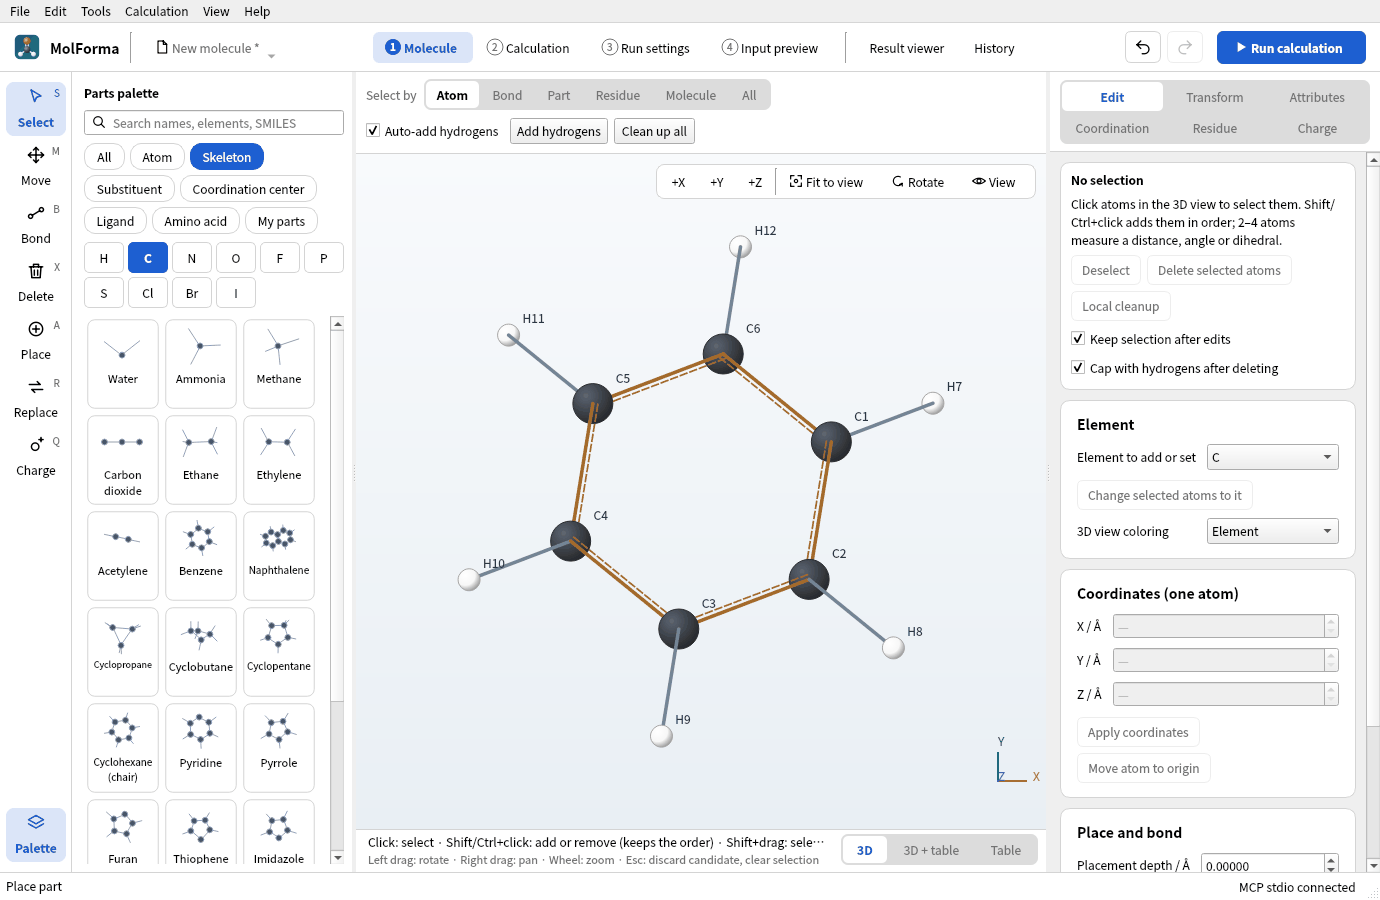The width and height of the screenshot is (1380, 900).
Task: Choose the Bond tool
Action: click(36, 224)
